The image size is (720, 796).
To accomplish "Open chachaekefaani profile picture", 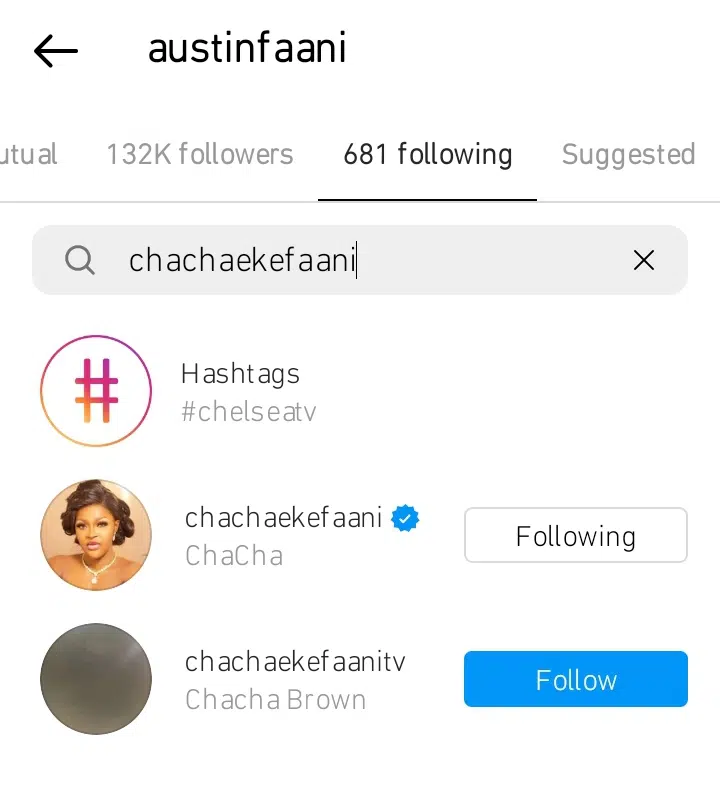I will pos(96,535).
